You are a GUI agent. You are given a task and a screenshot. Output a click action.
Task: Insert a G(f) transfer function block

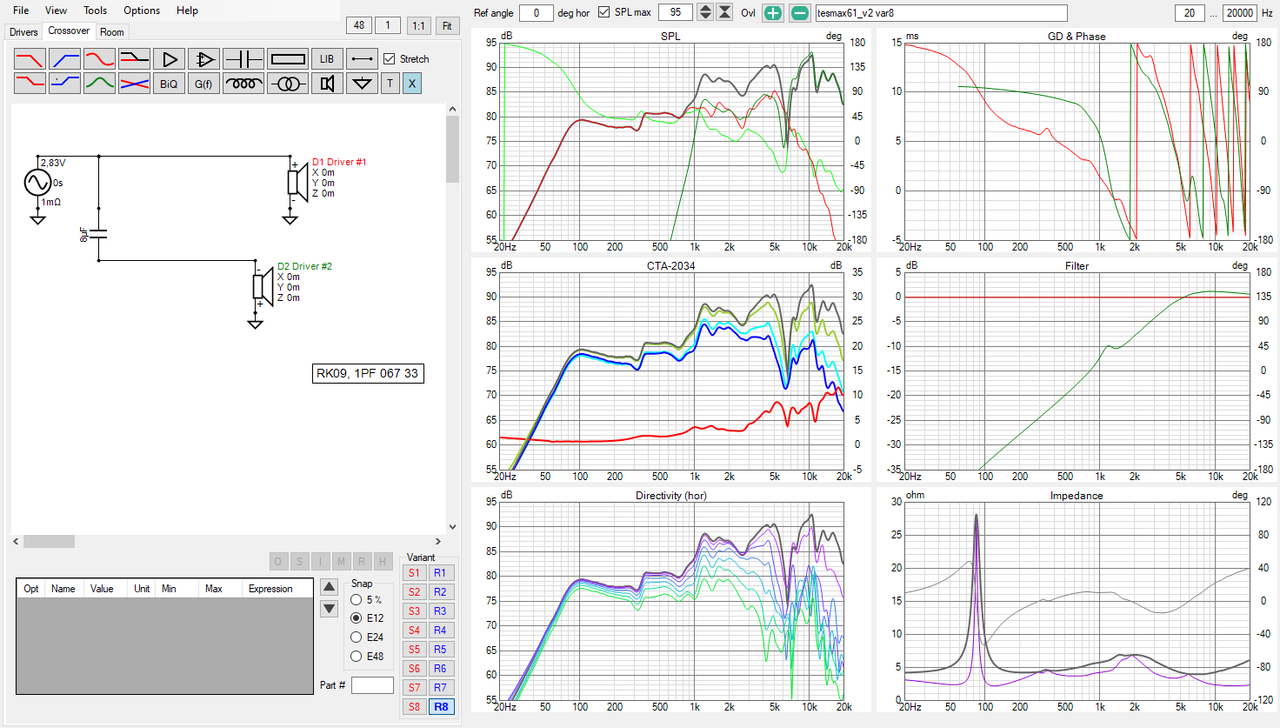pyautogui.click(x=203, y=84)
